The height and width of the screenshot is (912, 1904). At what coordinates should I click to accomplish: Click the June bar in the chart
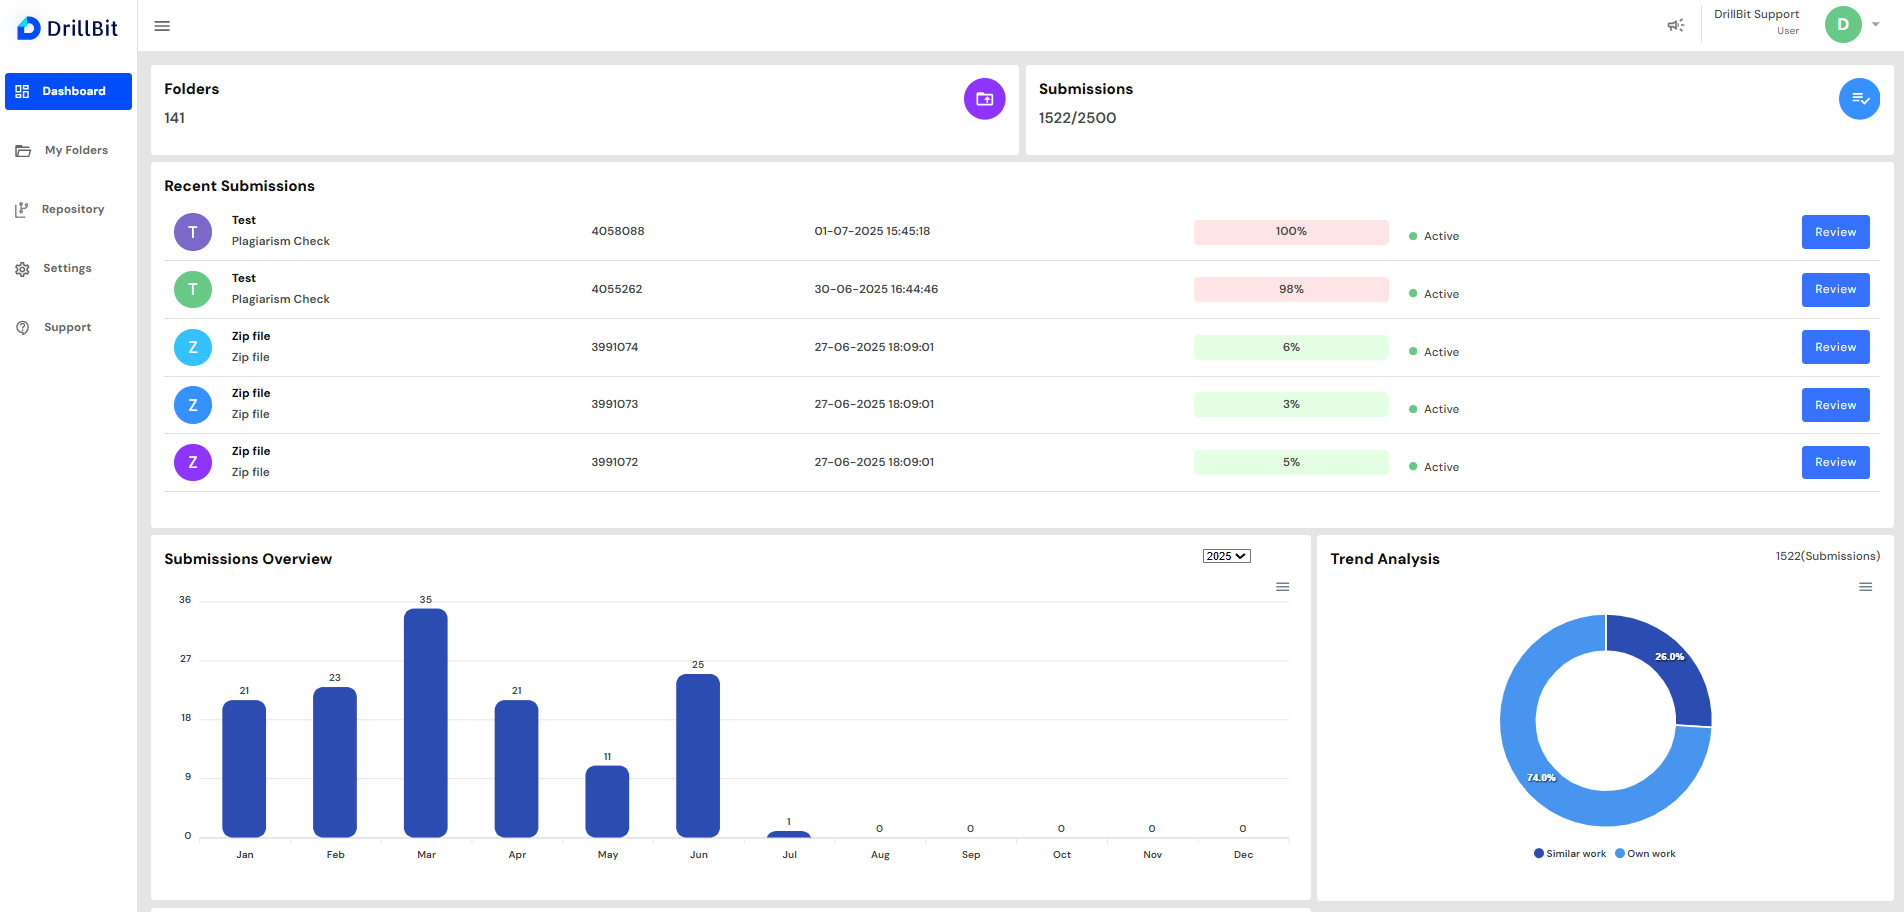click(698, 755)
